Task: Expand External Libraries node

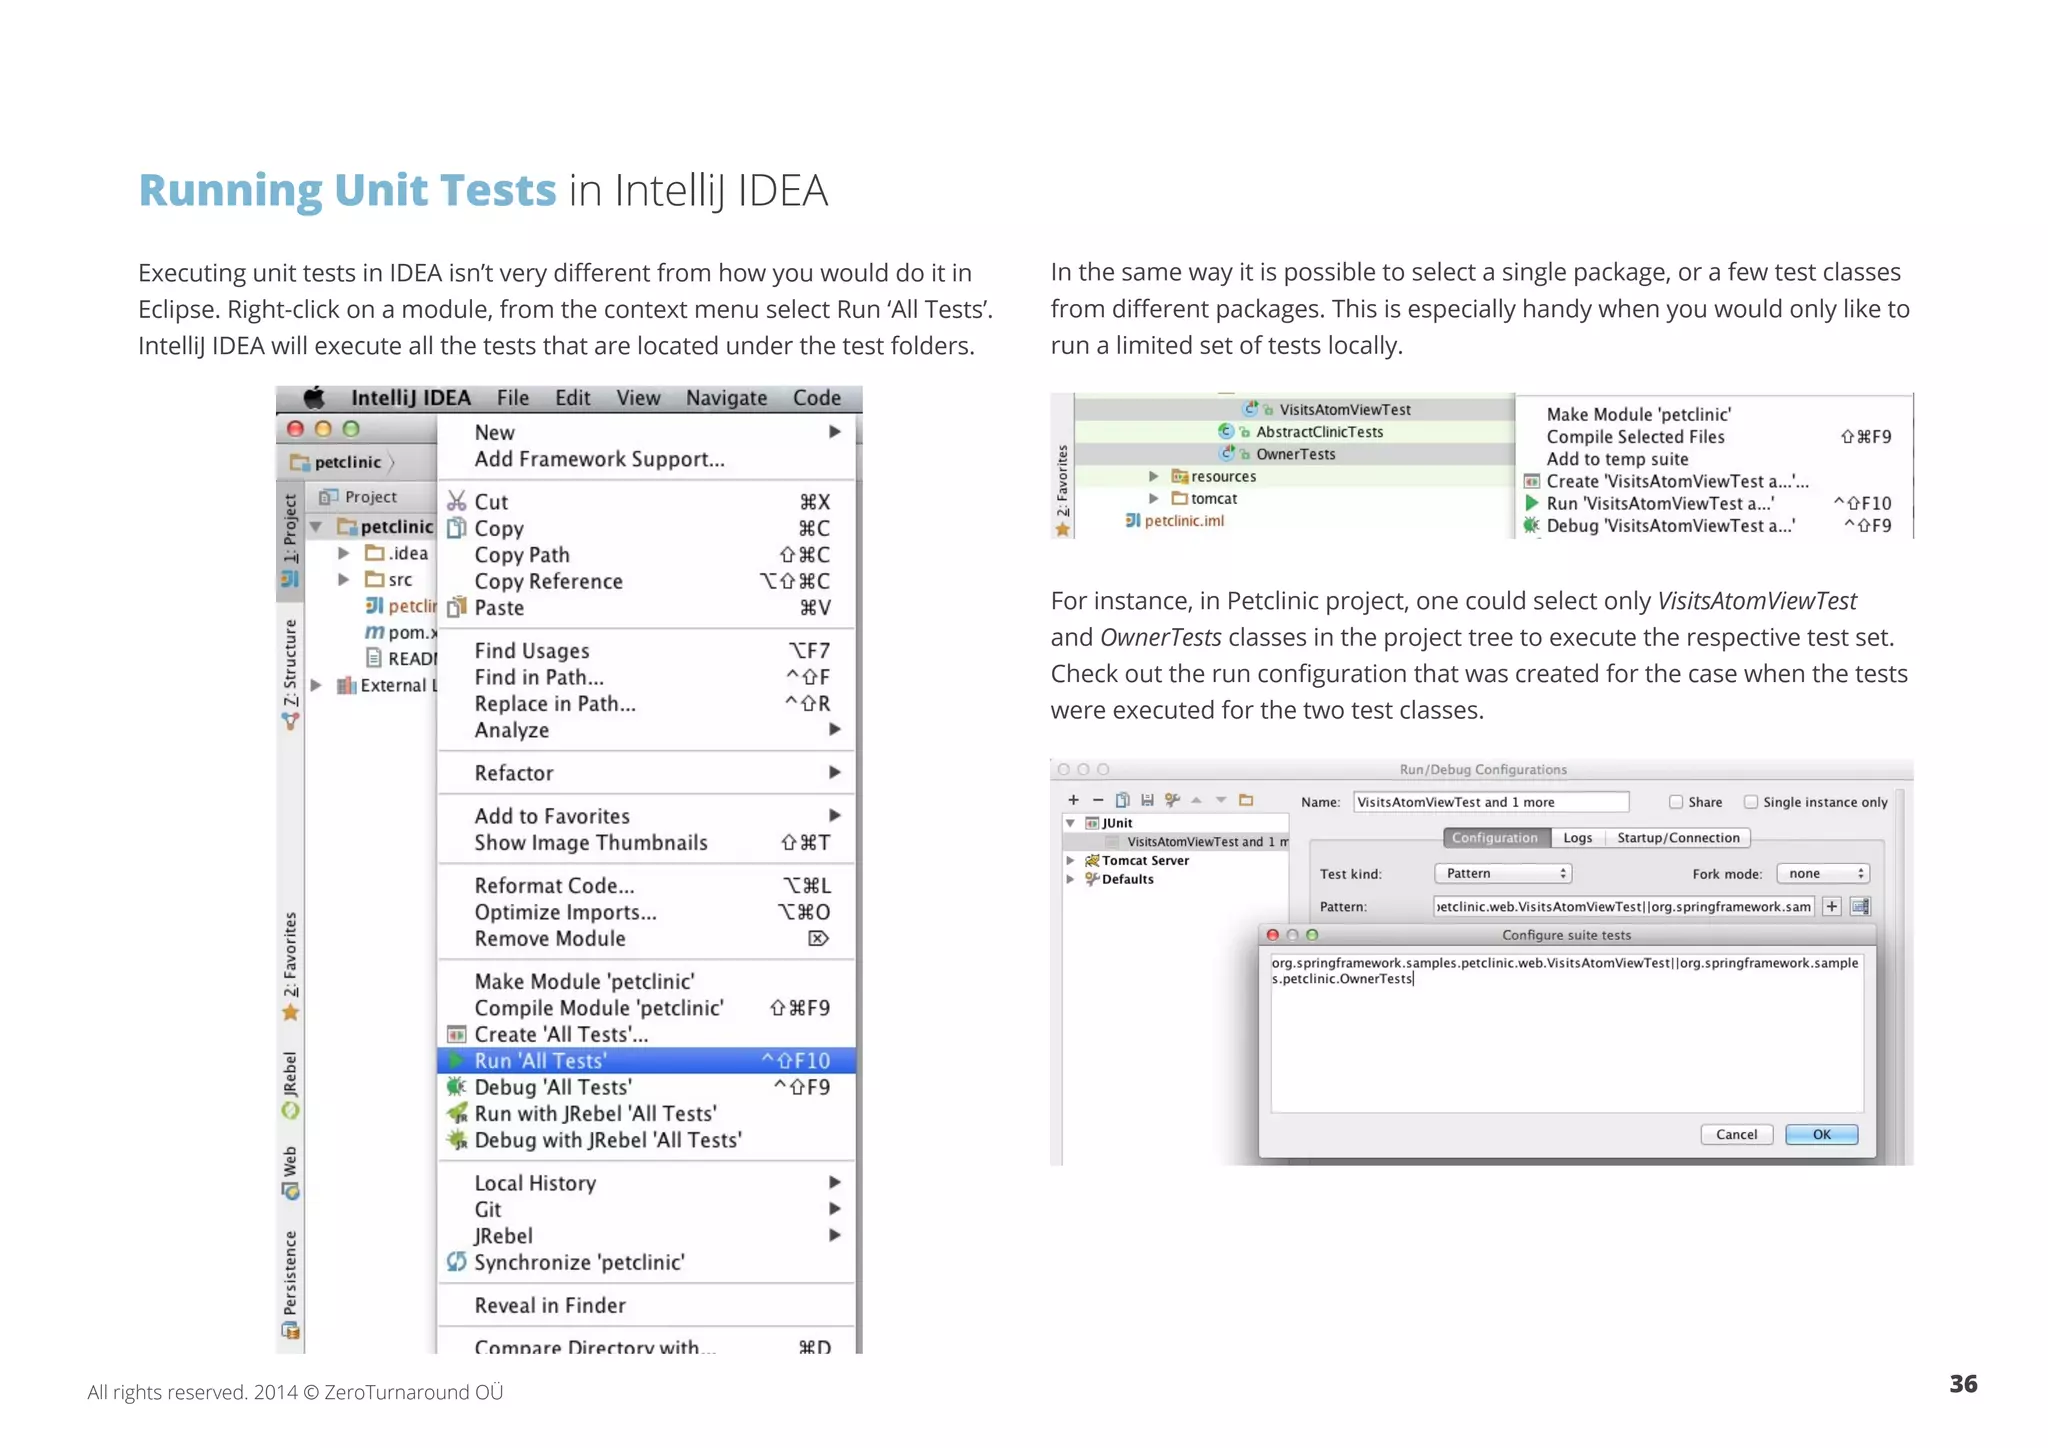Action: click(316, 685)
